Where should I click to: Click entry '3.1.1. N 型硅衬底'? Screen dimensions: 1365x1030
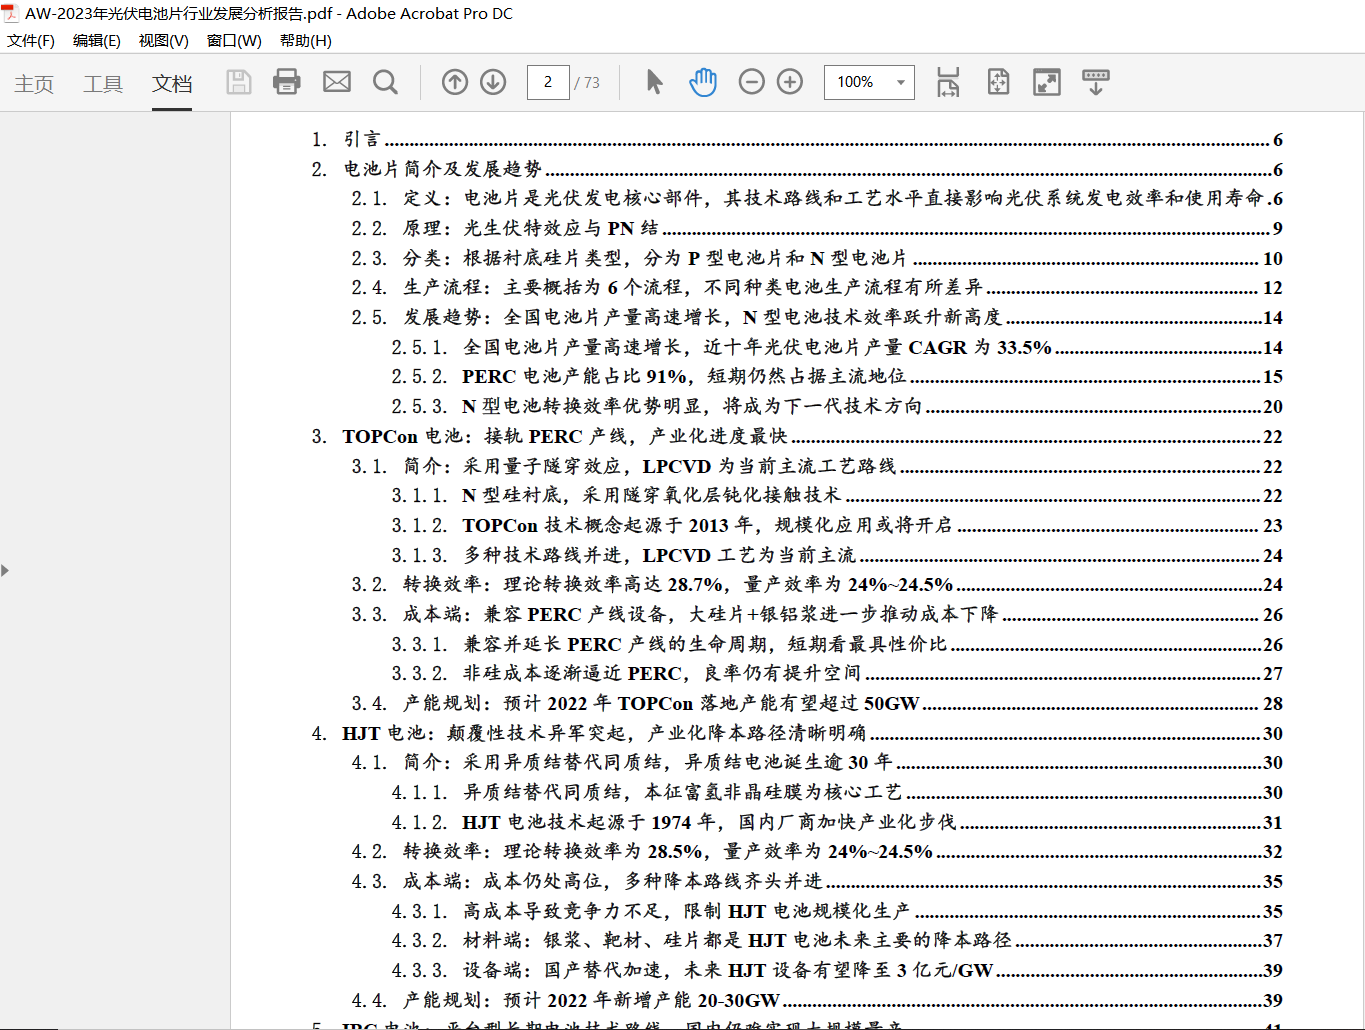point(837,495)
